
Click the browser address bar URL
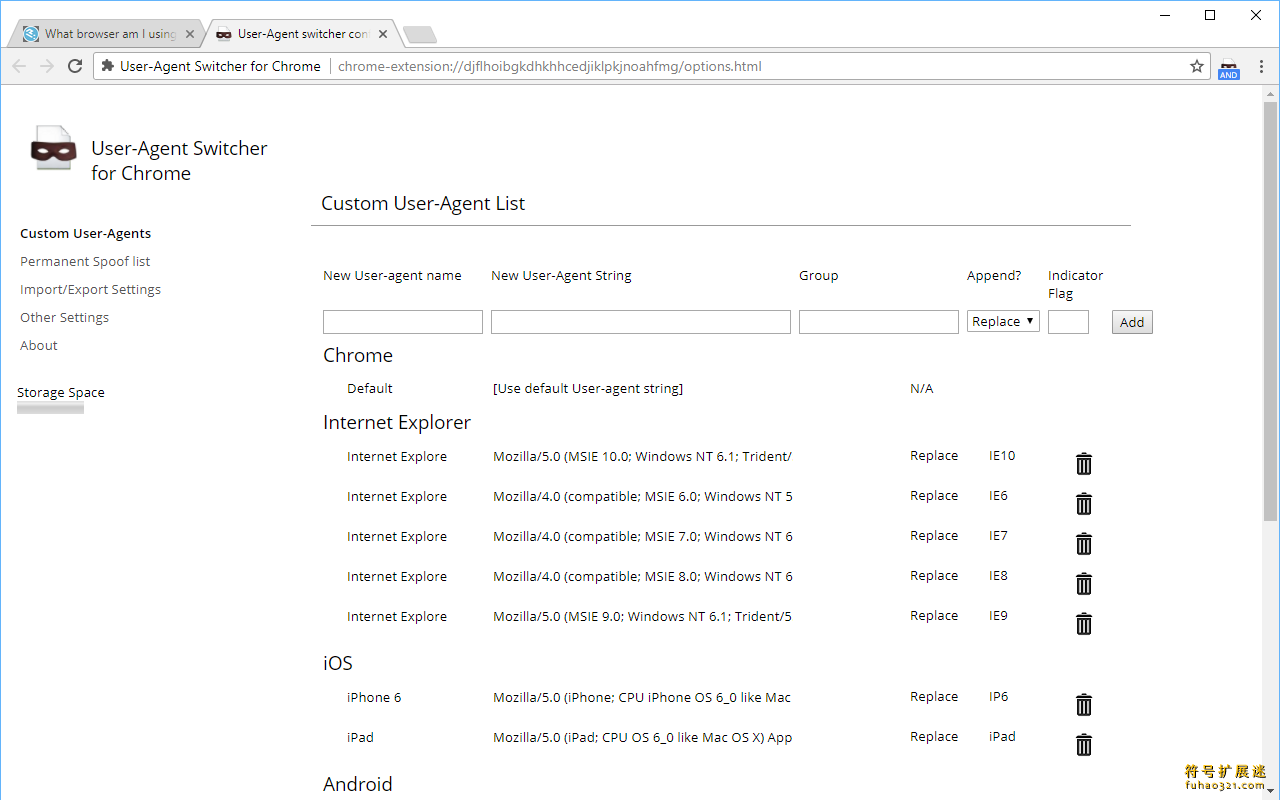[x=550, y=66]
